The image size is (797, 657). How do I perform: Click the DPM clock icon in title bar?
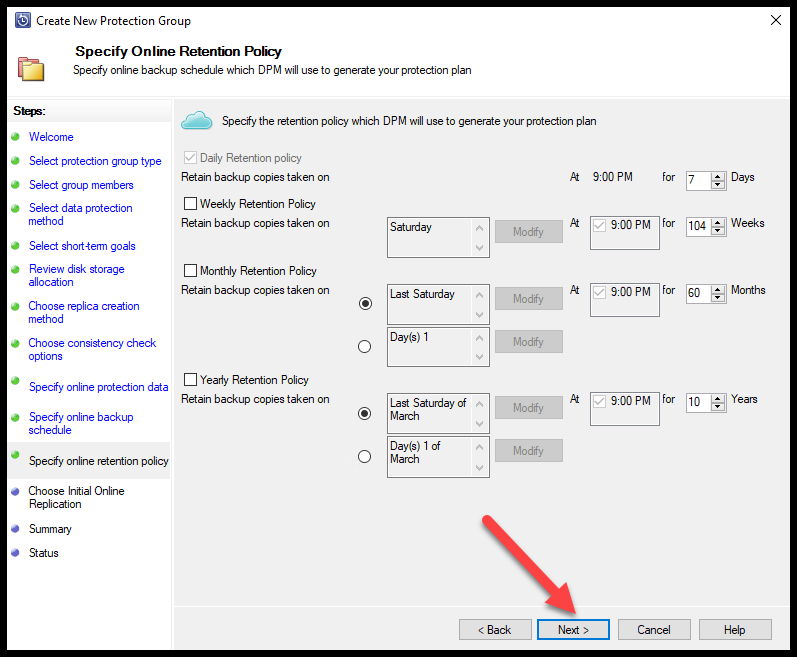(23, 20)
